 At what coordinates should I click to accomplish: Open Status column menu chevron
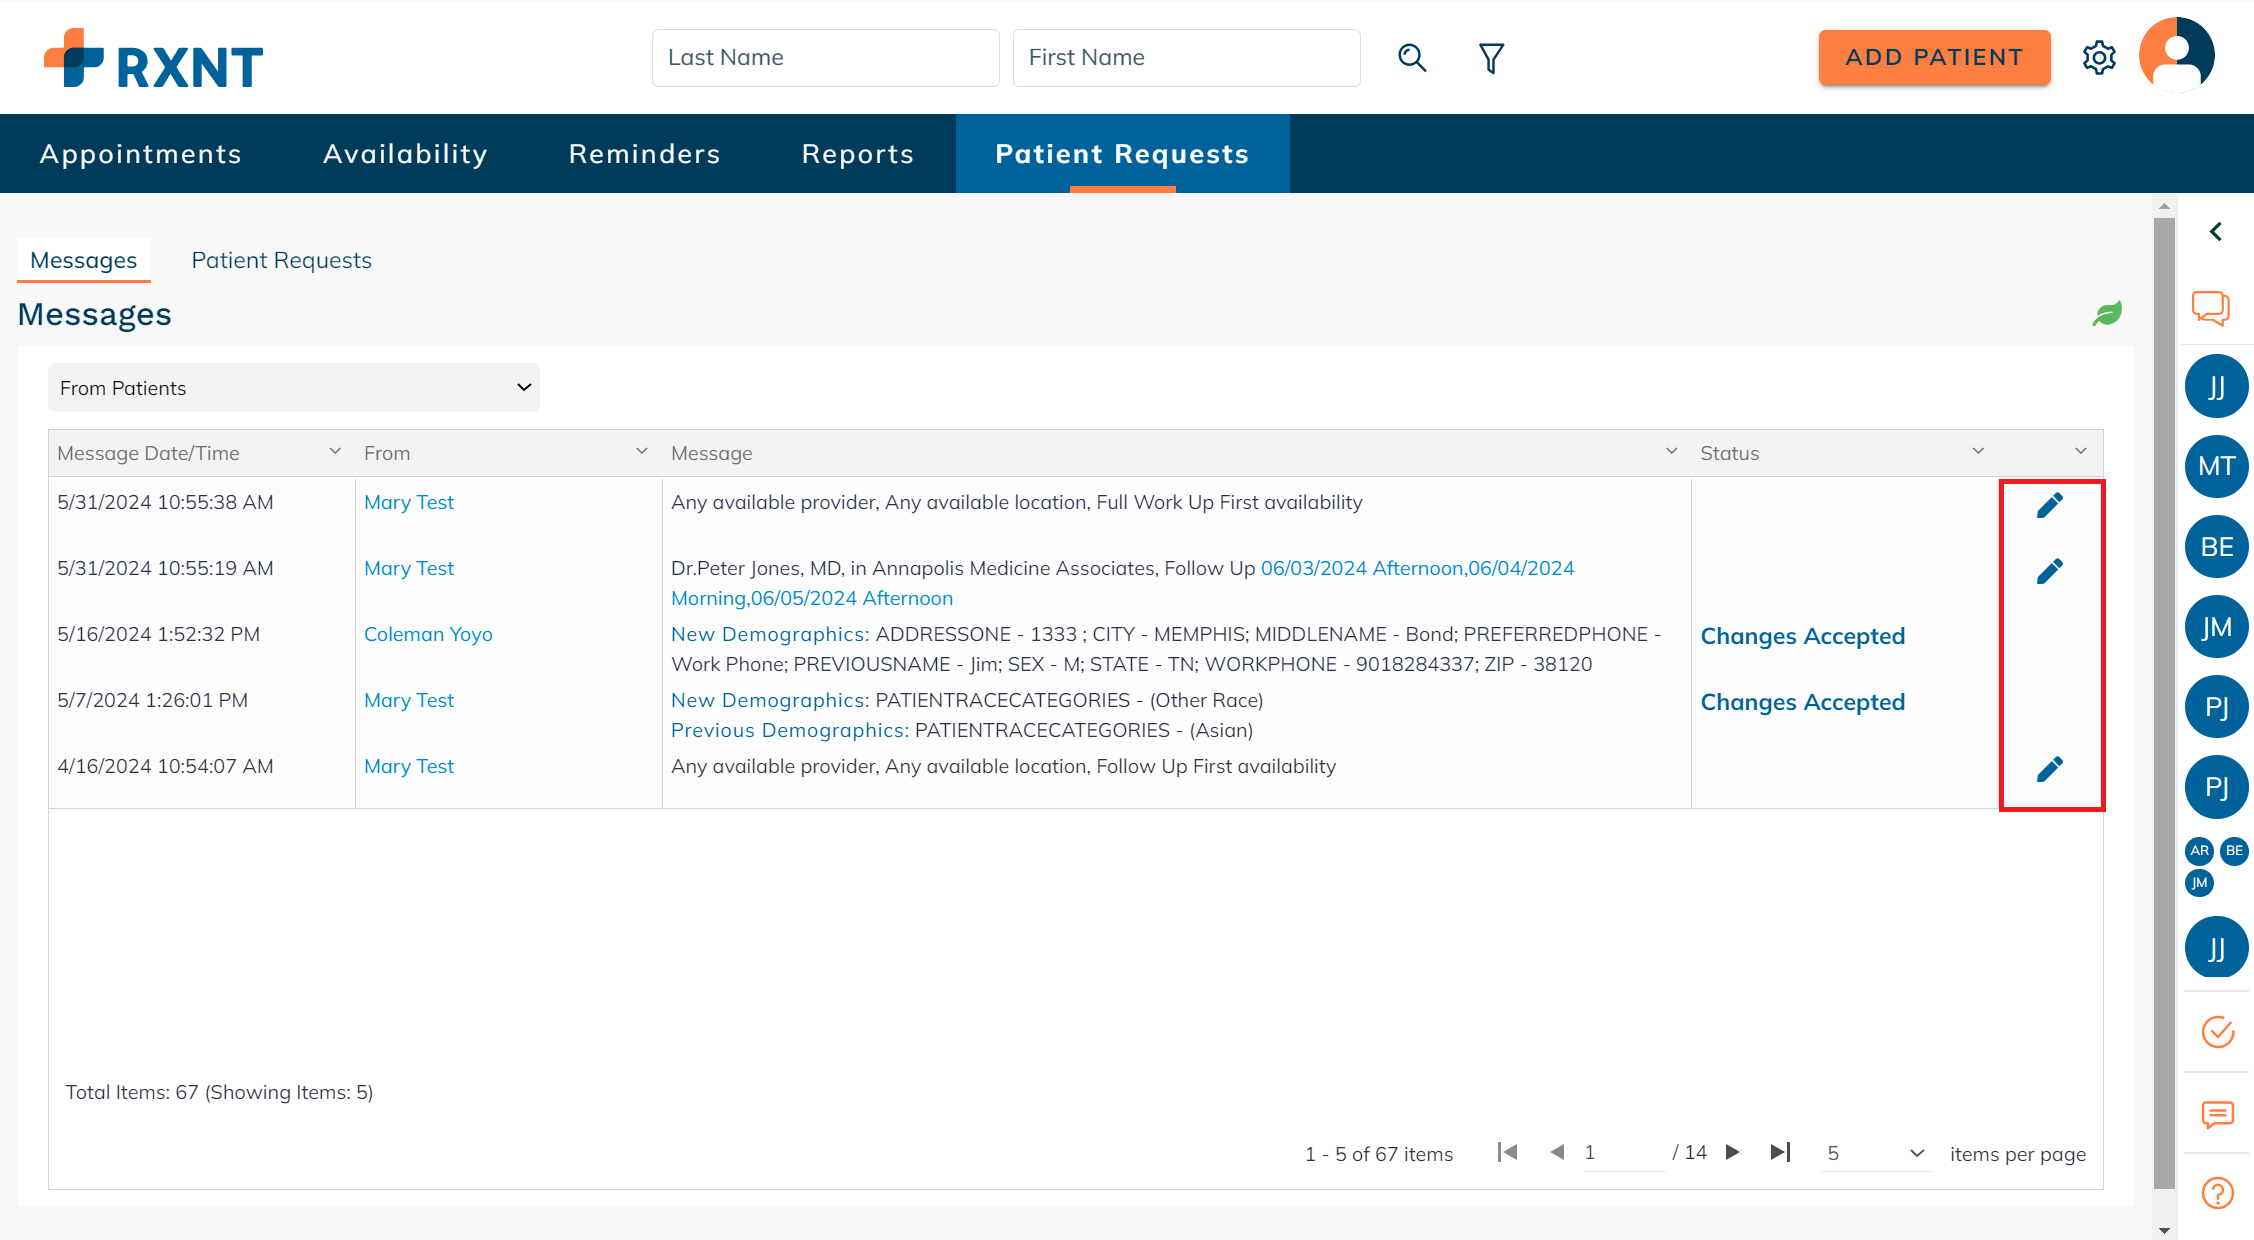click(1978, 452)
